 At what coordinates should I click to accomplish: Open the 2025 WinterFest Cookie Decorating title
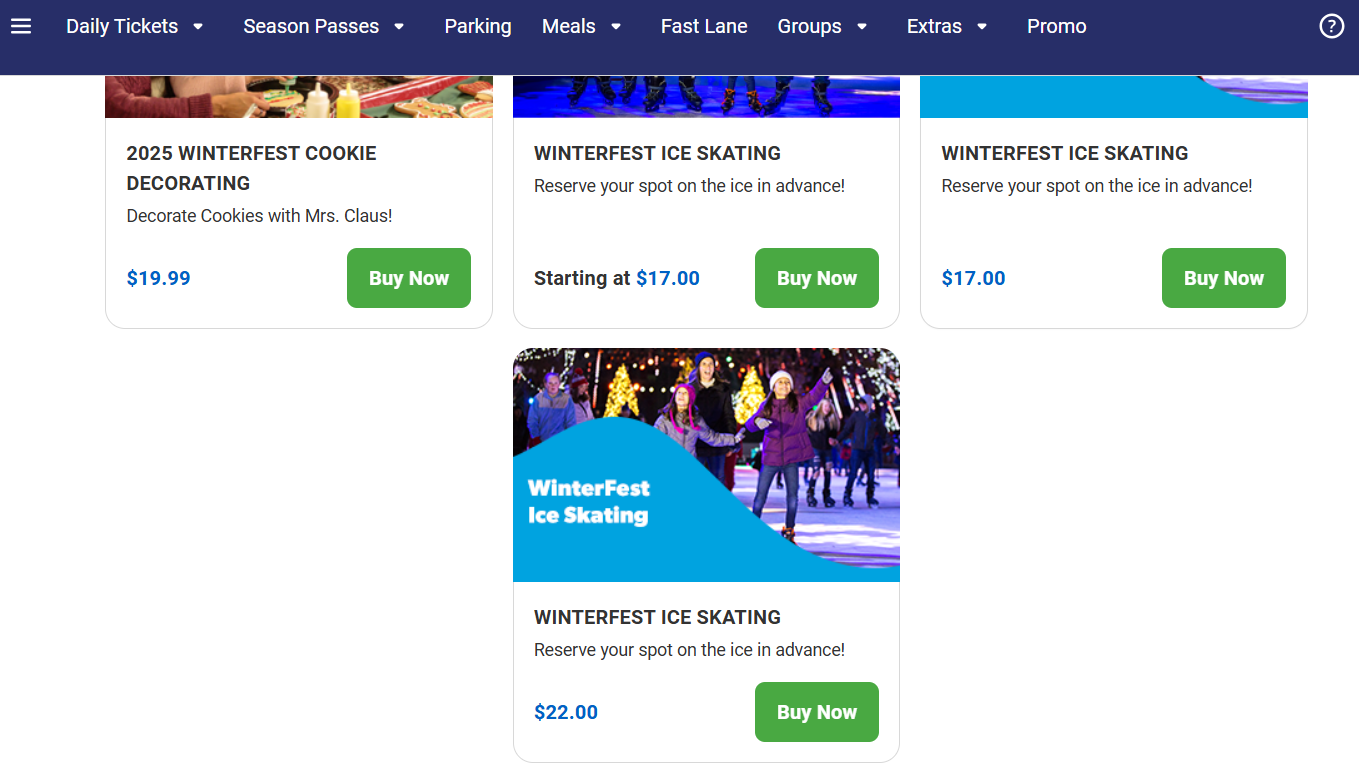pyautogui.click(x=251, y=168)
